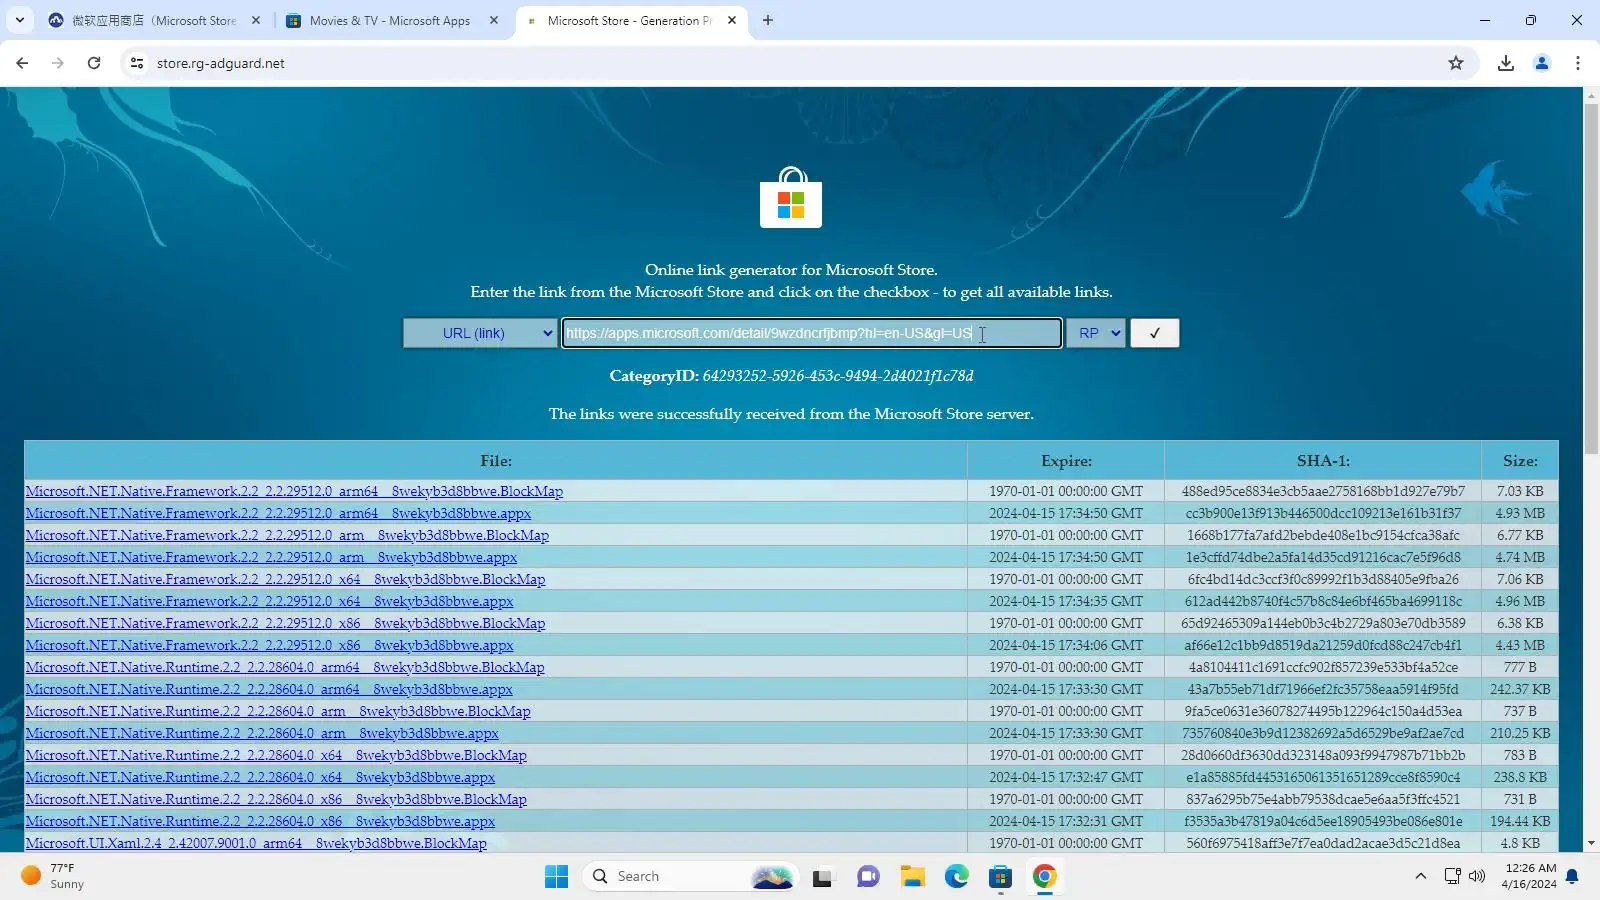This screenshot has height=900, width=1600.
Task: Click the browser address bar
Action: [790, 63]
